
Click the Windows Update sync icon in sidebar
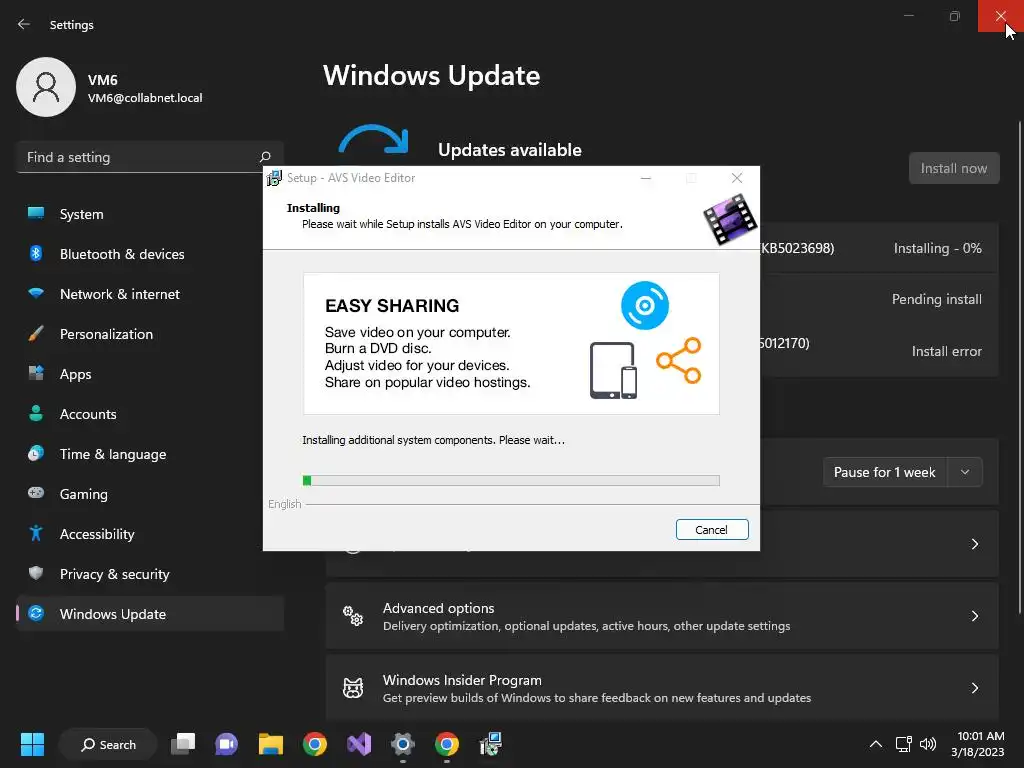pos(36,613)
